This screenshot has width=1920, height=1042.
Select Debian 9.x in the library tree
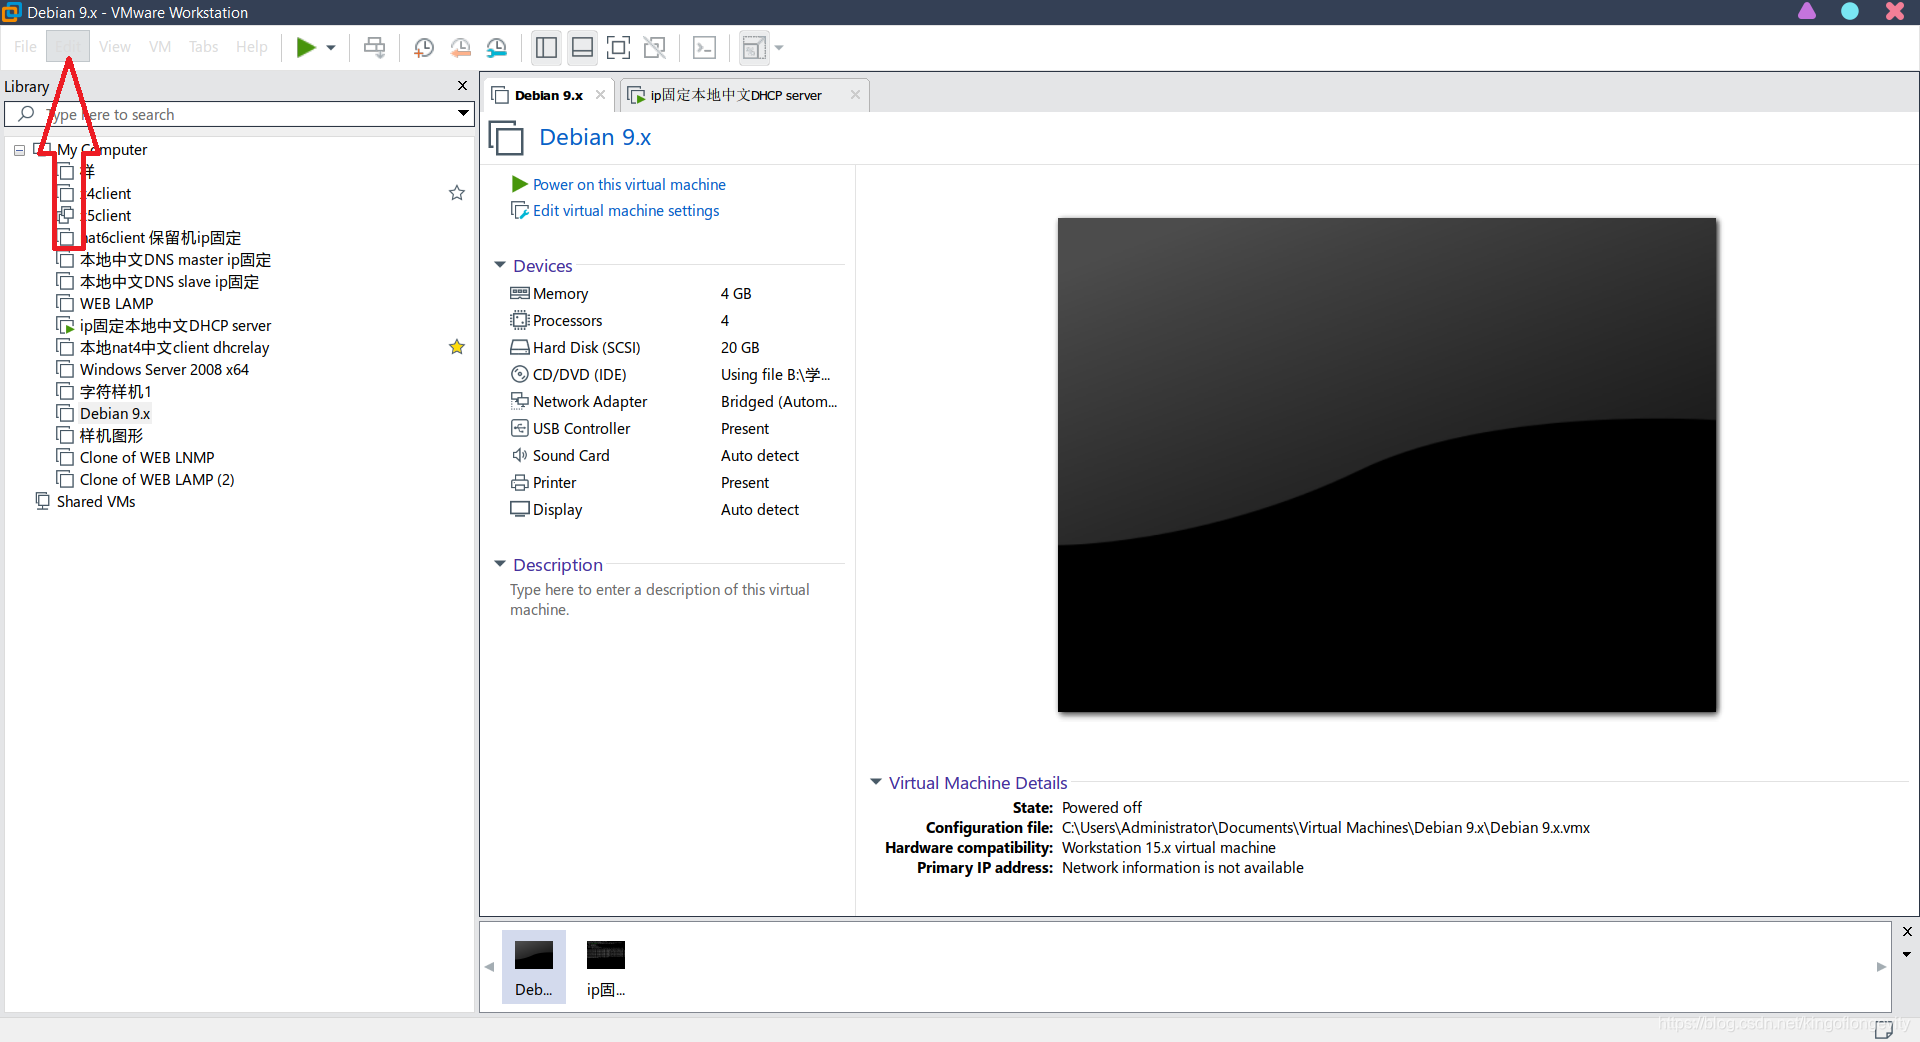(x=115, y=413)
